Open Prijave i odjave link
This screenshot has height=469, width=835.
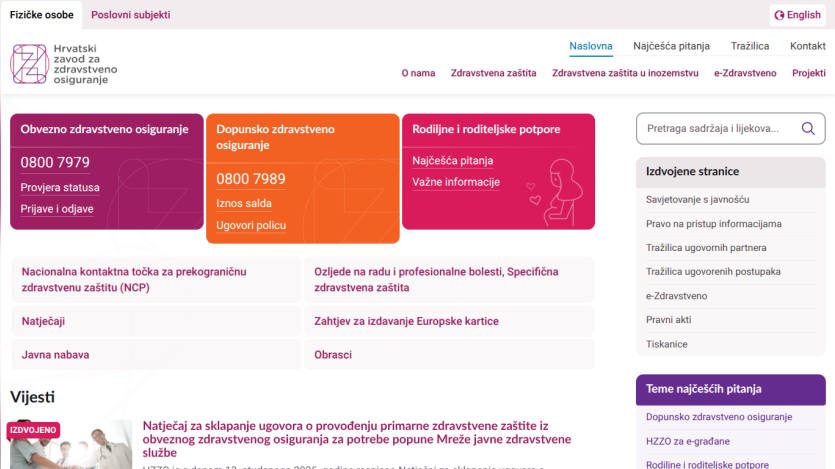[x=56, y=209]
